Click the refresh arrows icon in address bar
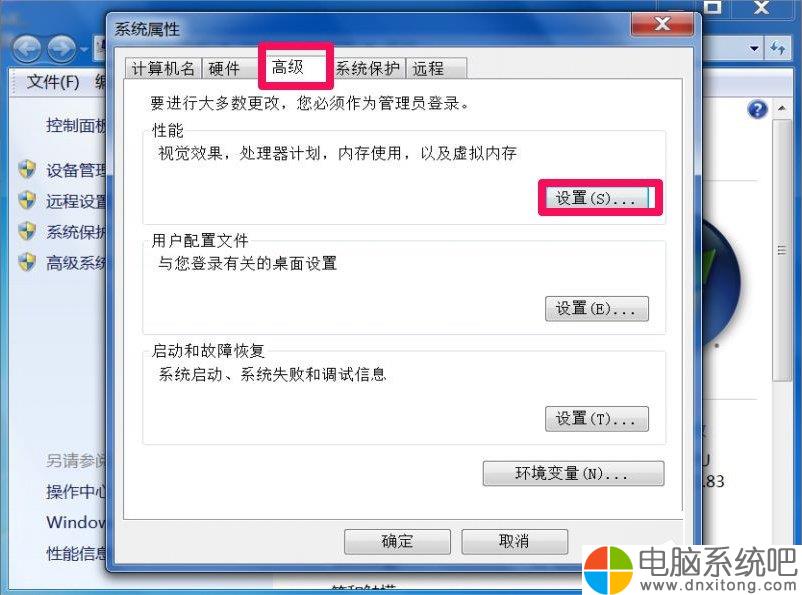This screenshot has width=802, height=595. tap(778, 49)
